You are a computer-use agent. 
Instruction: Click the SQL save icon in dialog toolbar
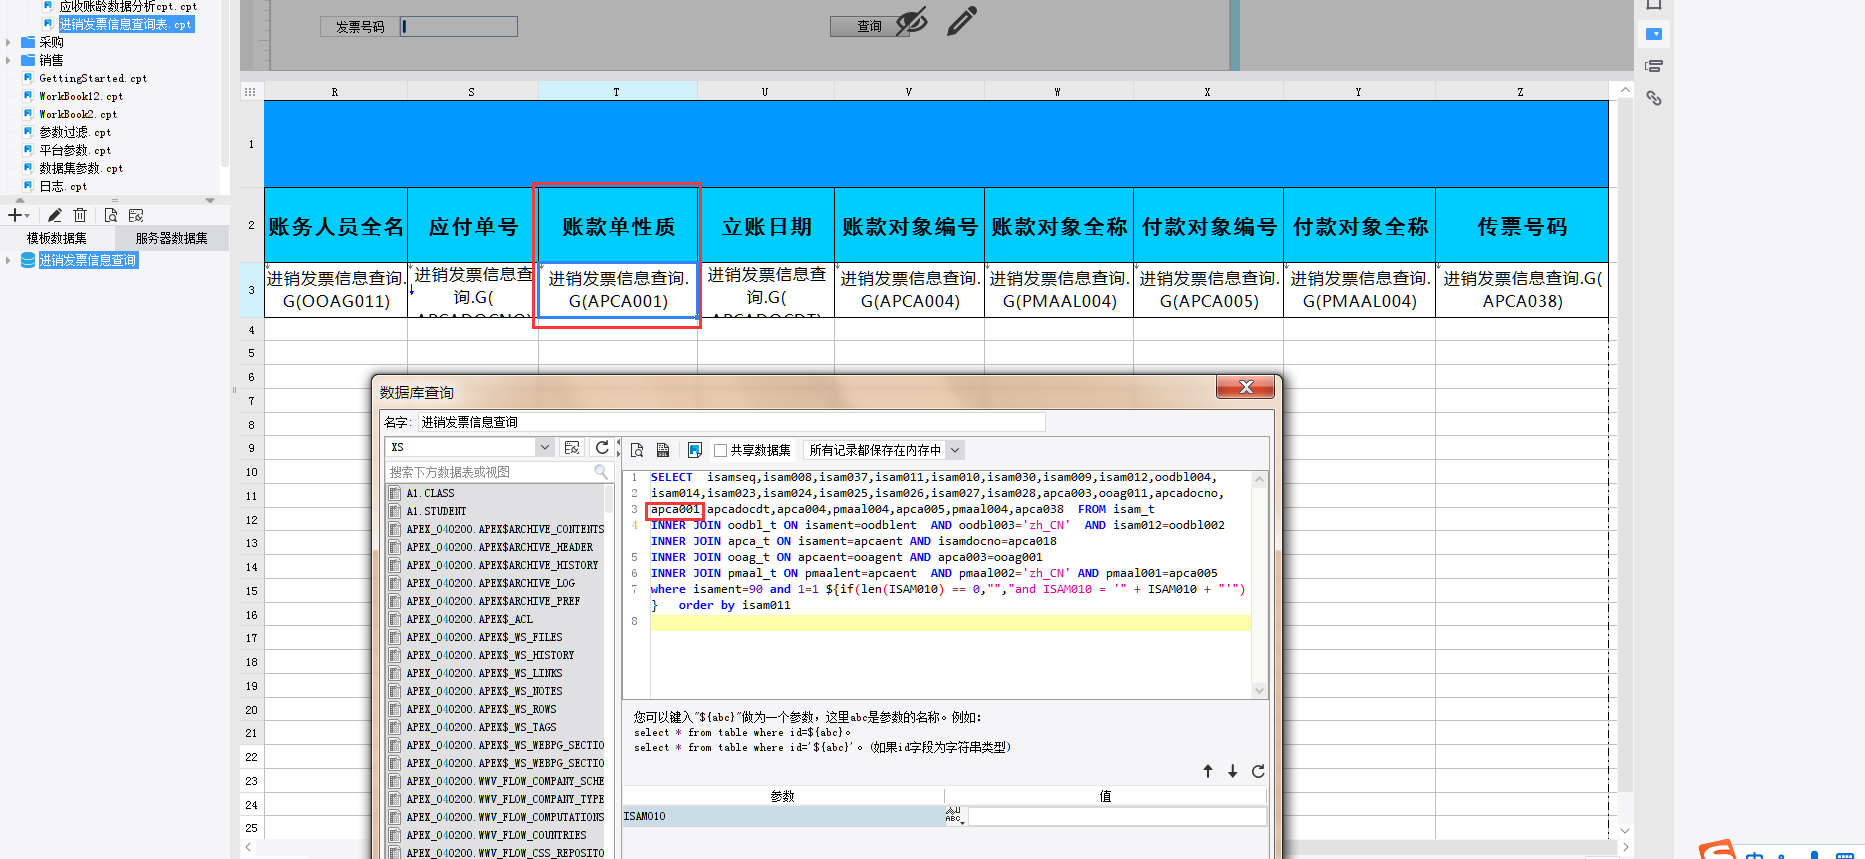[663, 450]
